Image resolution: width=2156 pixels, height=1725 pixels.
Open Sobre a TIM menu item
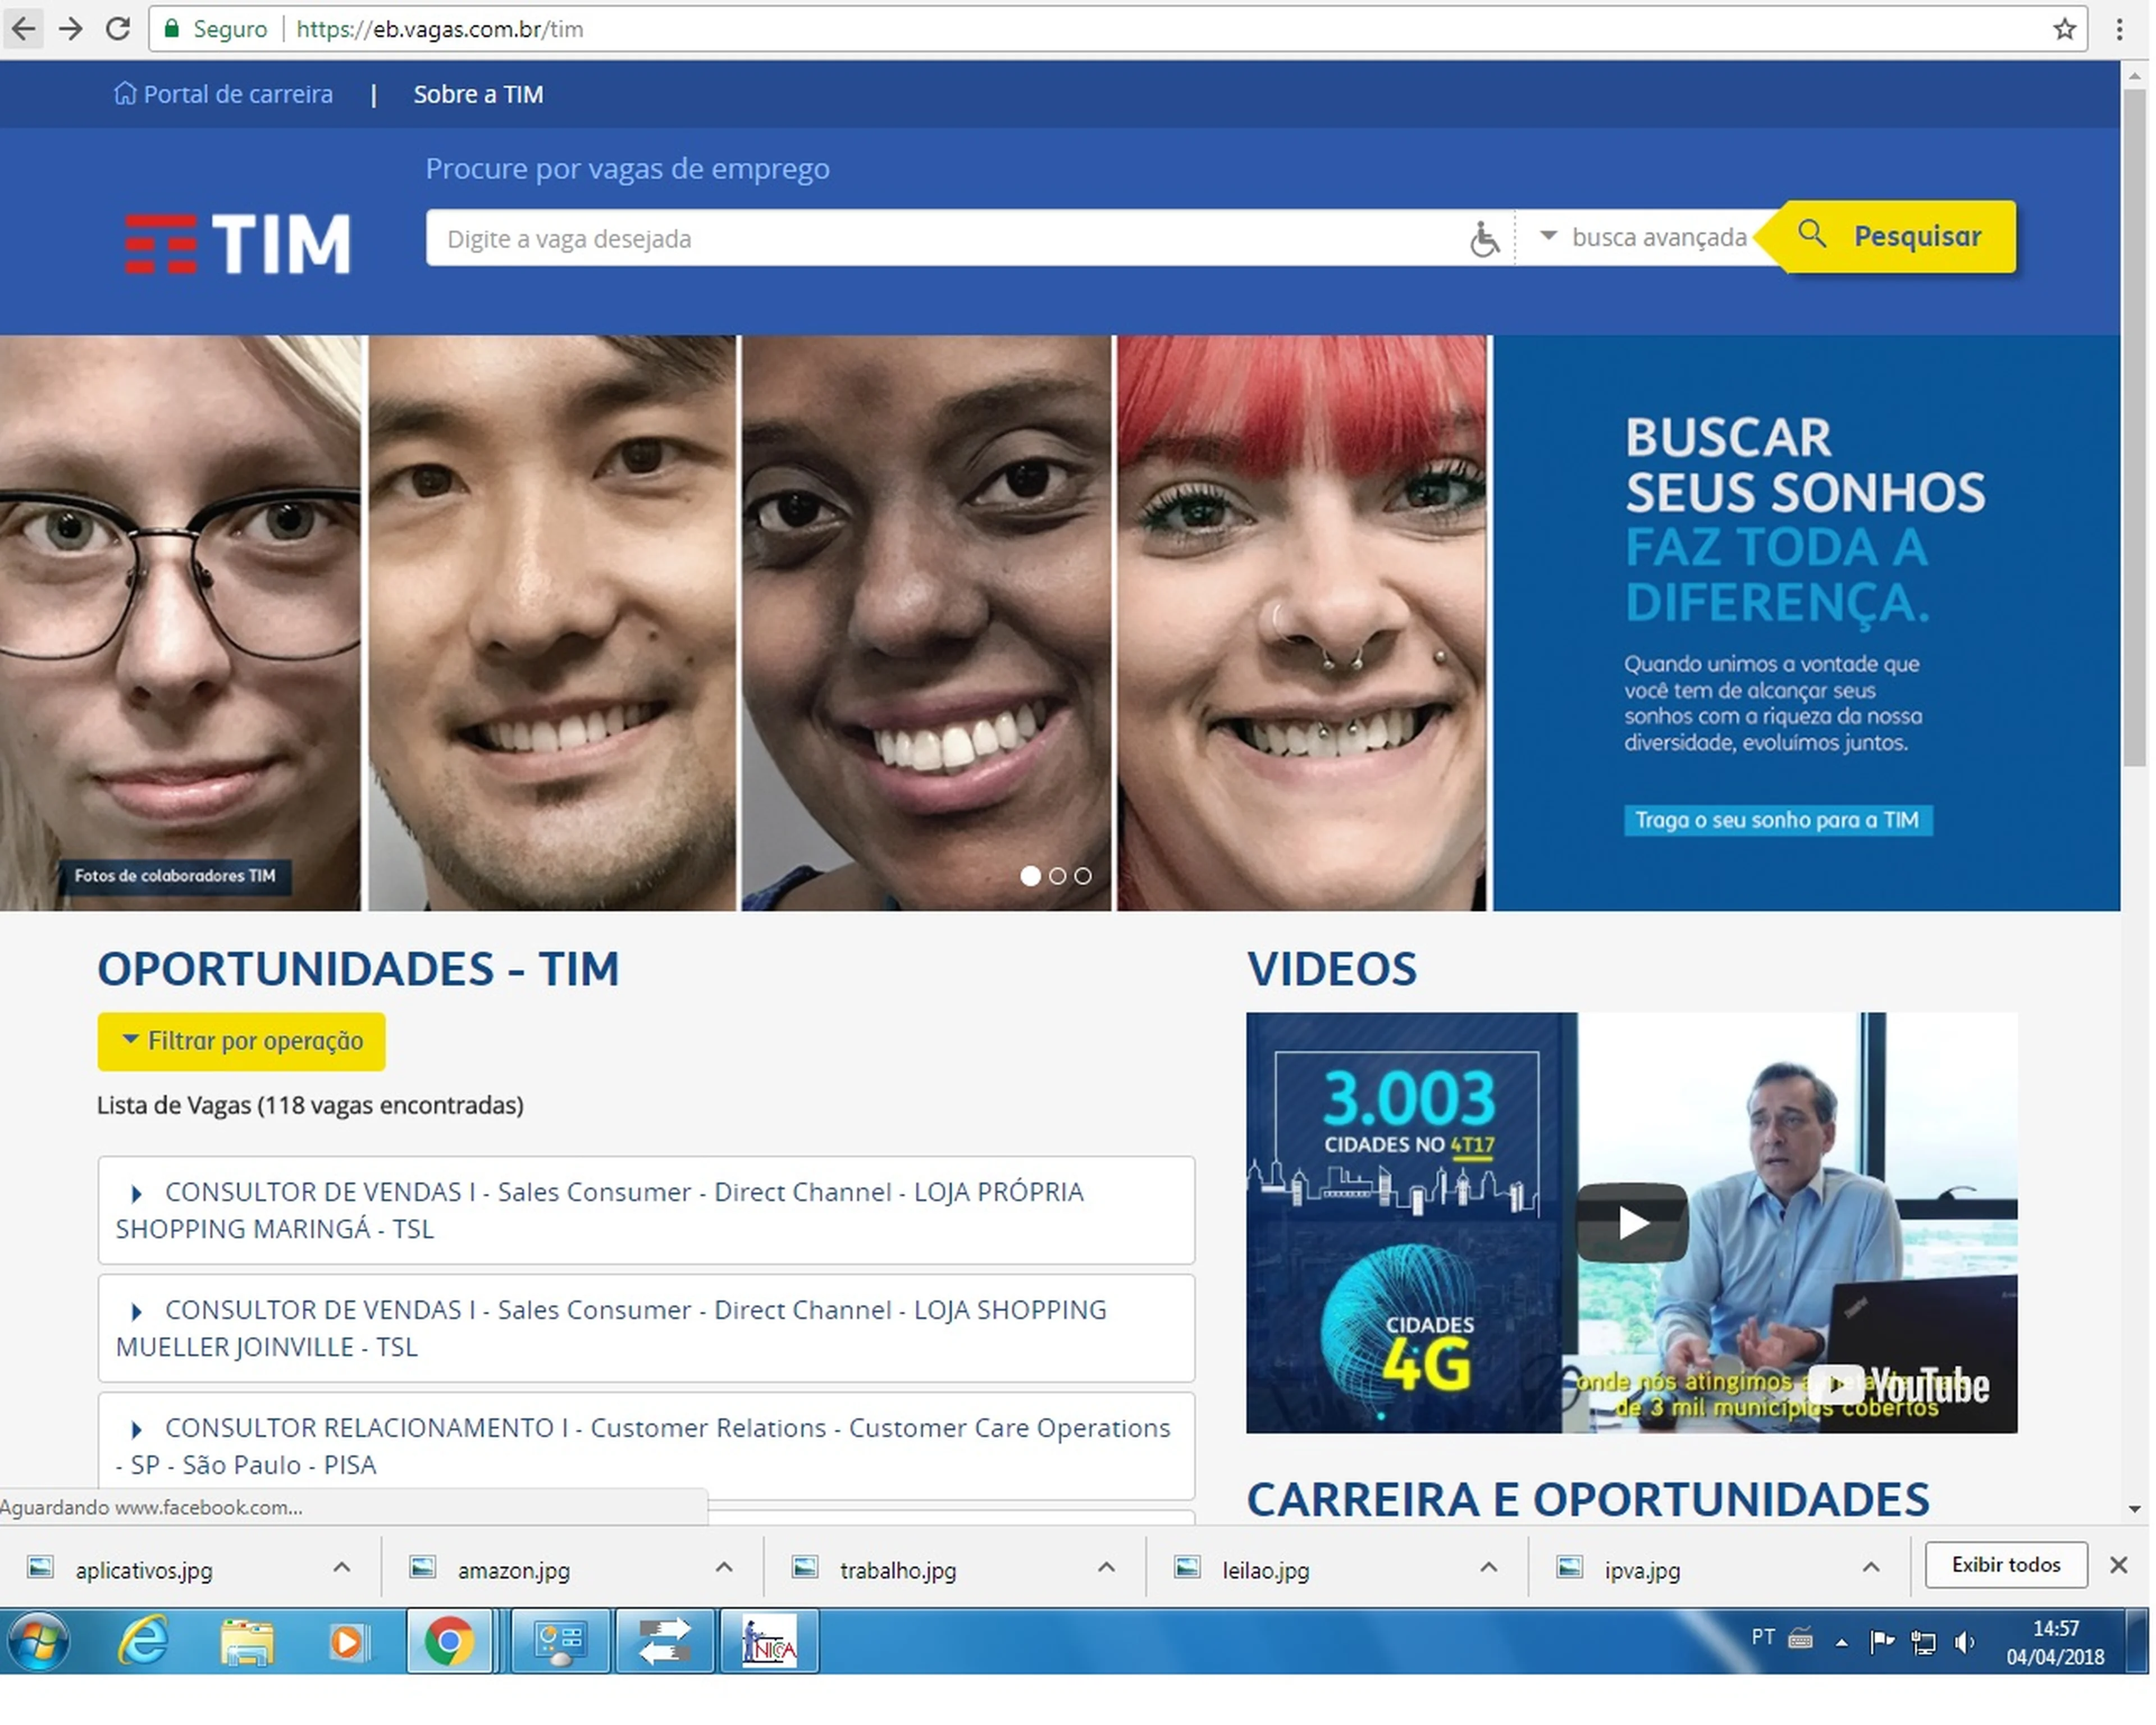point(479,94)
